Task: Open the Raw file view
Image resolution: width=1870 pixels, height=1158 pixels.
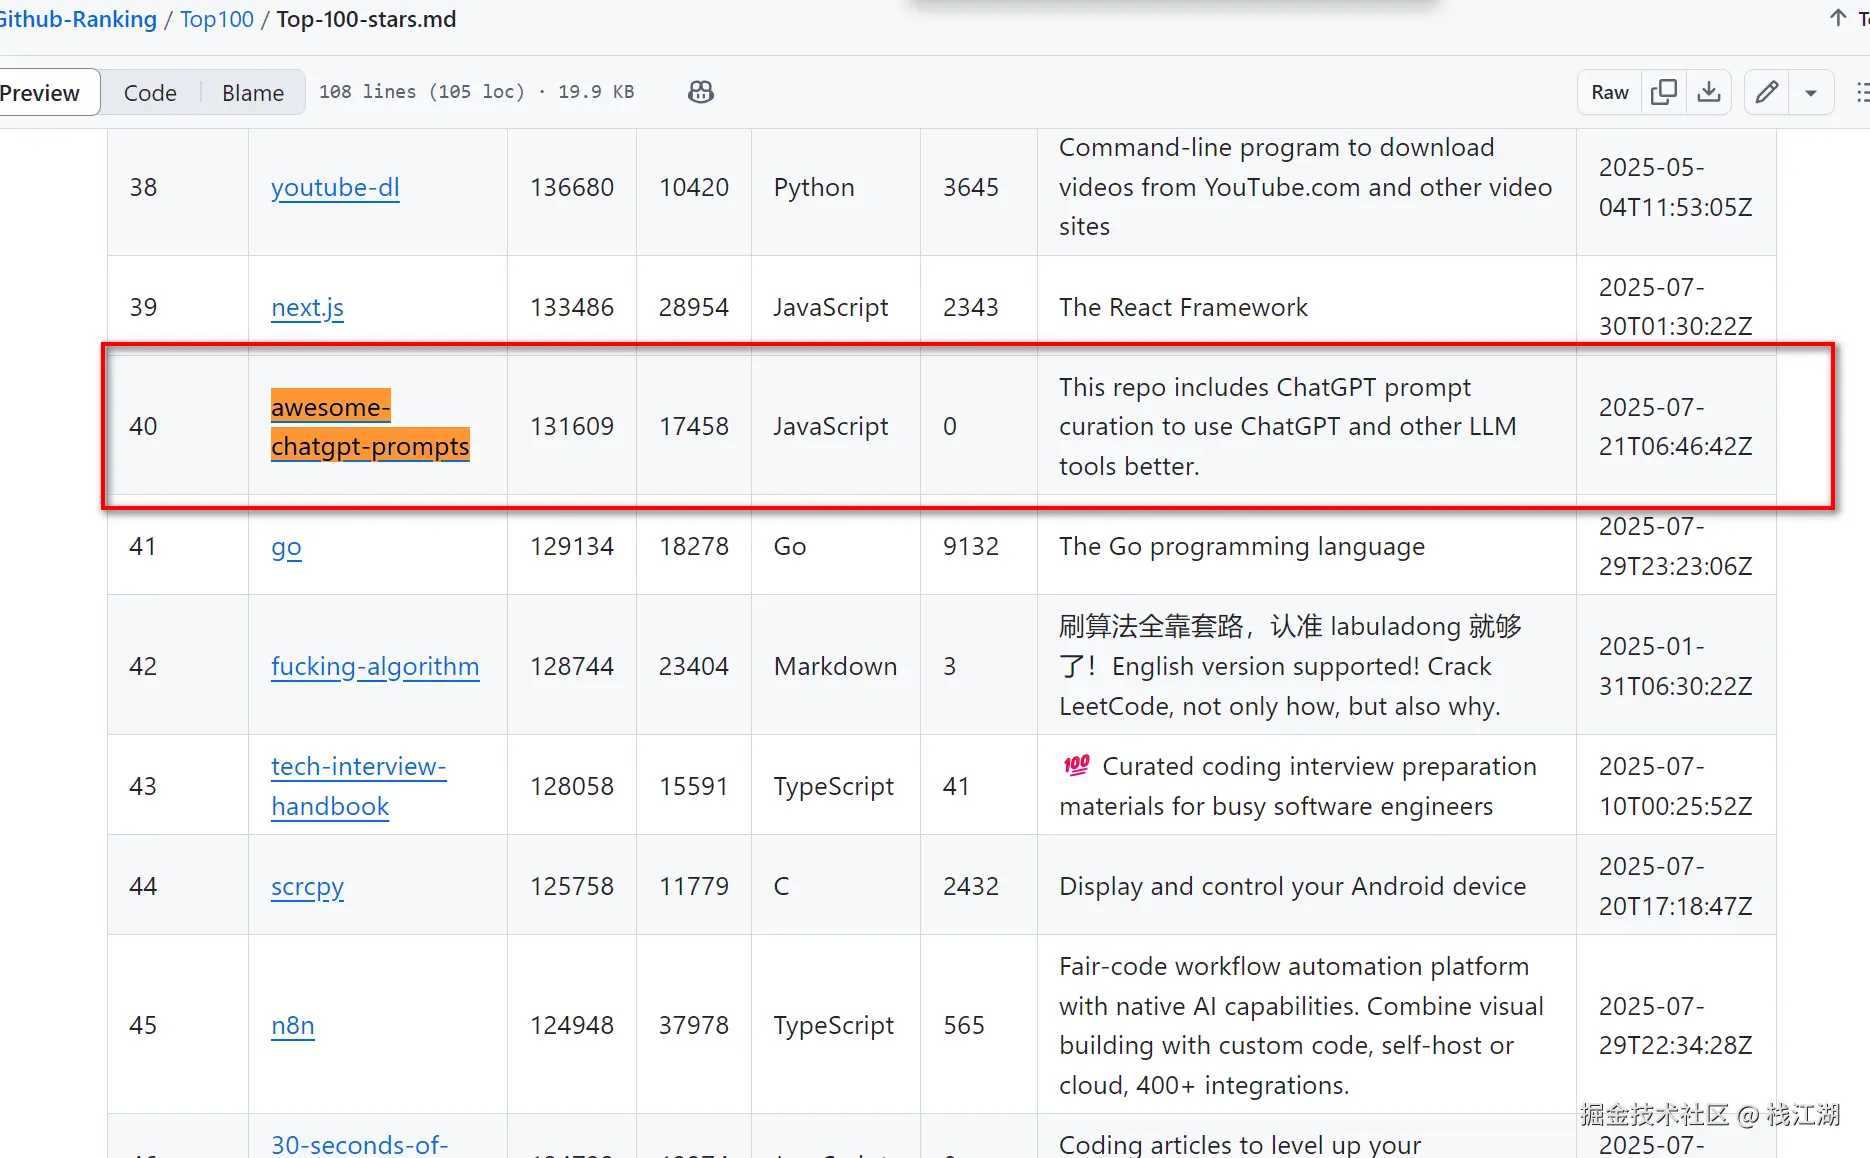Action: [1610, 92]
